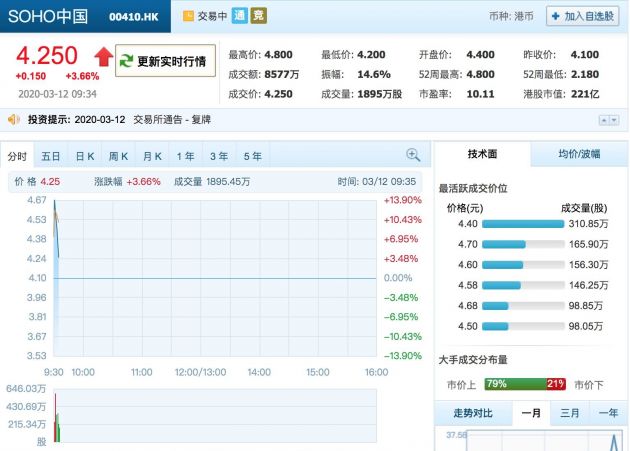Click the 大手成交分布量 heading
Viewport: 630px width, 451px height.
point(473,359)
